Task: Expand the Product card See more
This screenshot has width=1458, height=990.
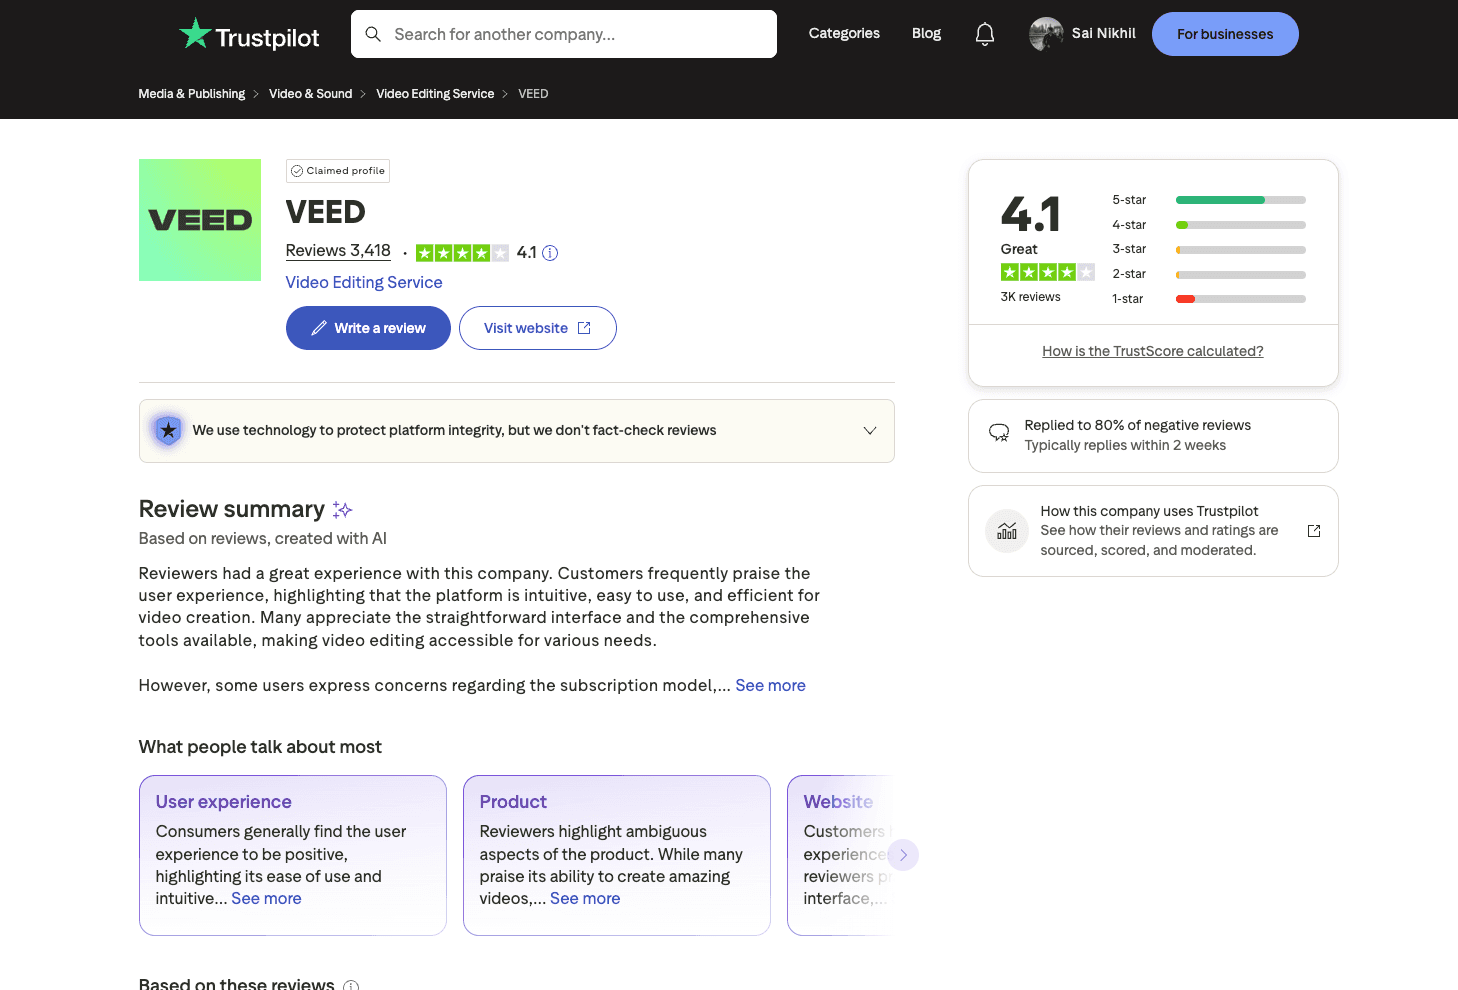Action: [x=585, y=898]
